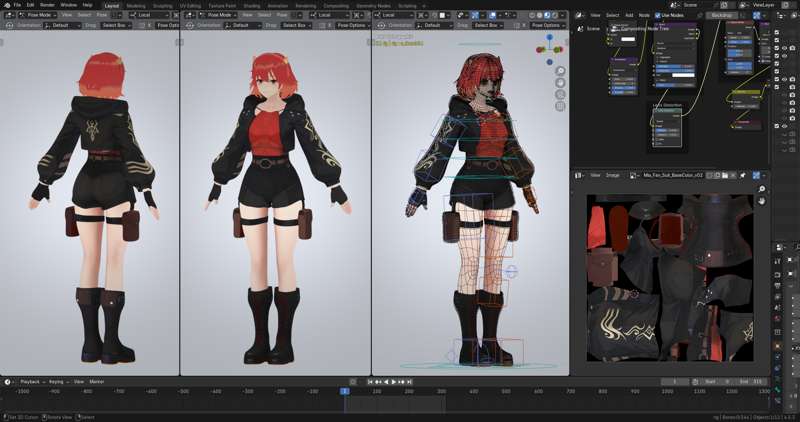
Task: Open Pose Mode dropdown in middle viewport
Action: [x=219, y=15]
